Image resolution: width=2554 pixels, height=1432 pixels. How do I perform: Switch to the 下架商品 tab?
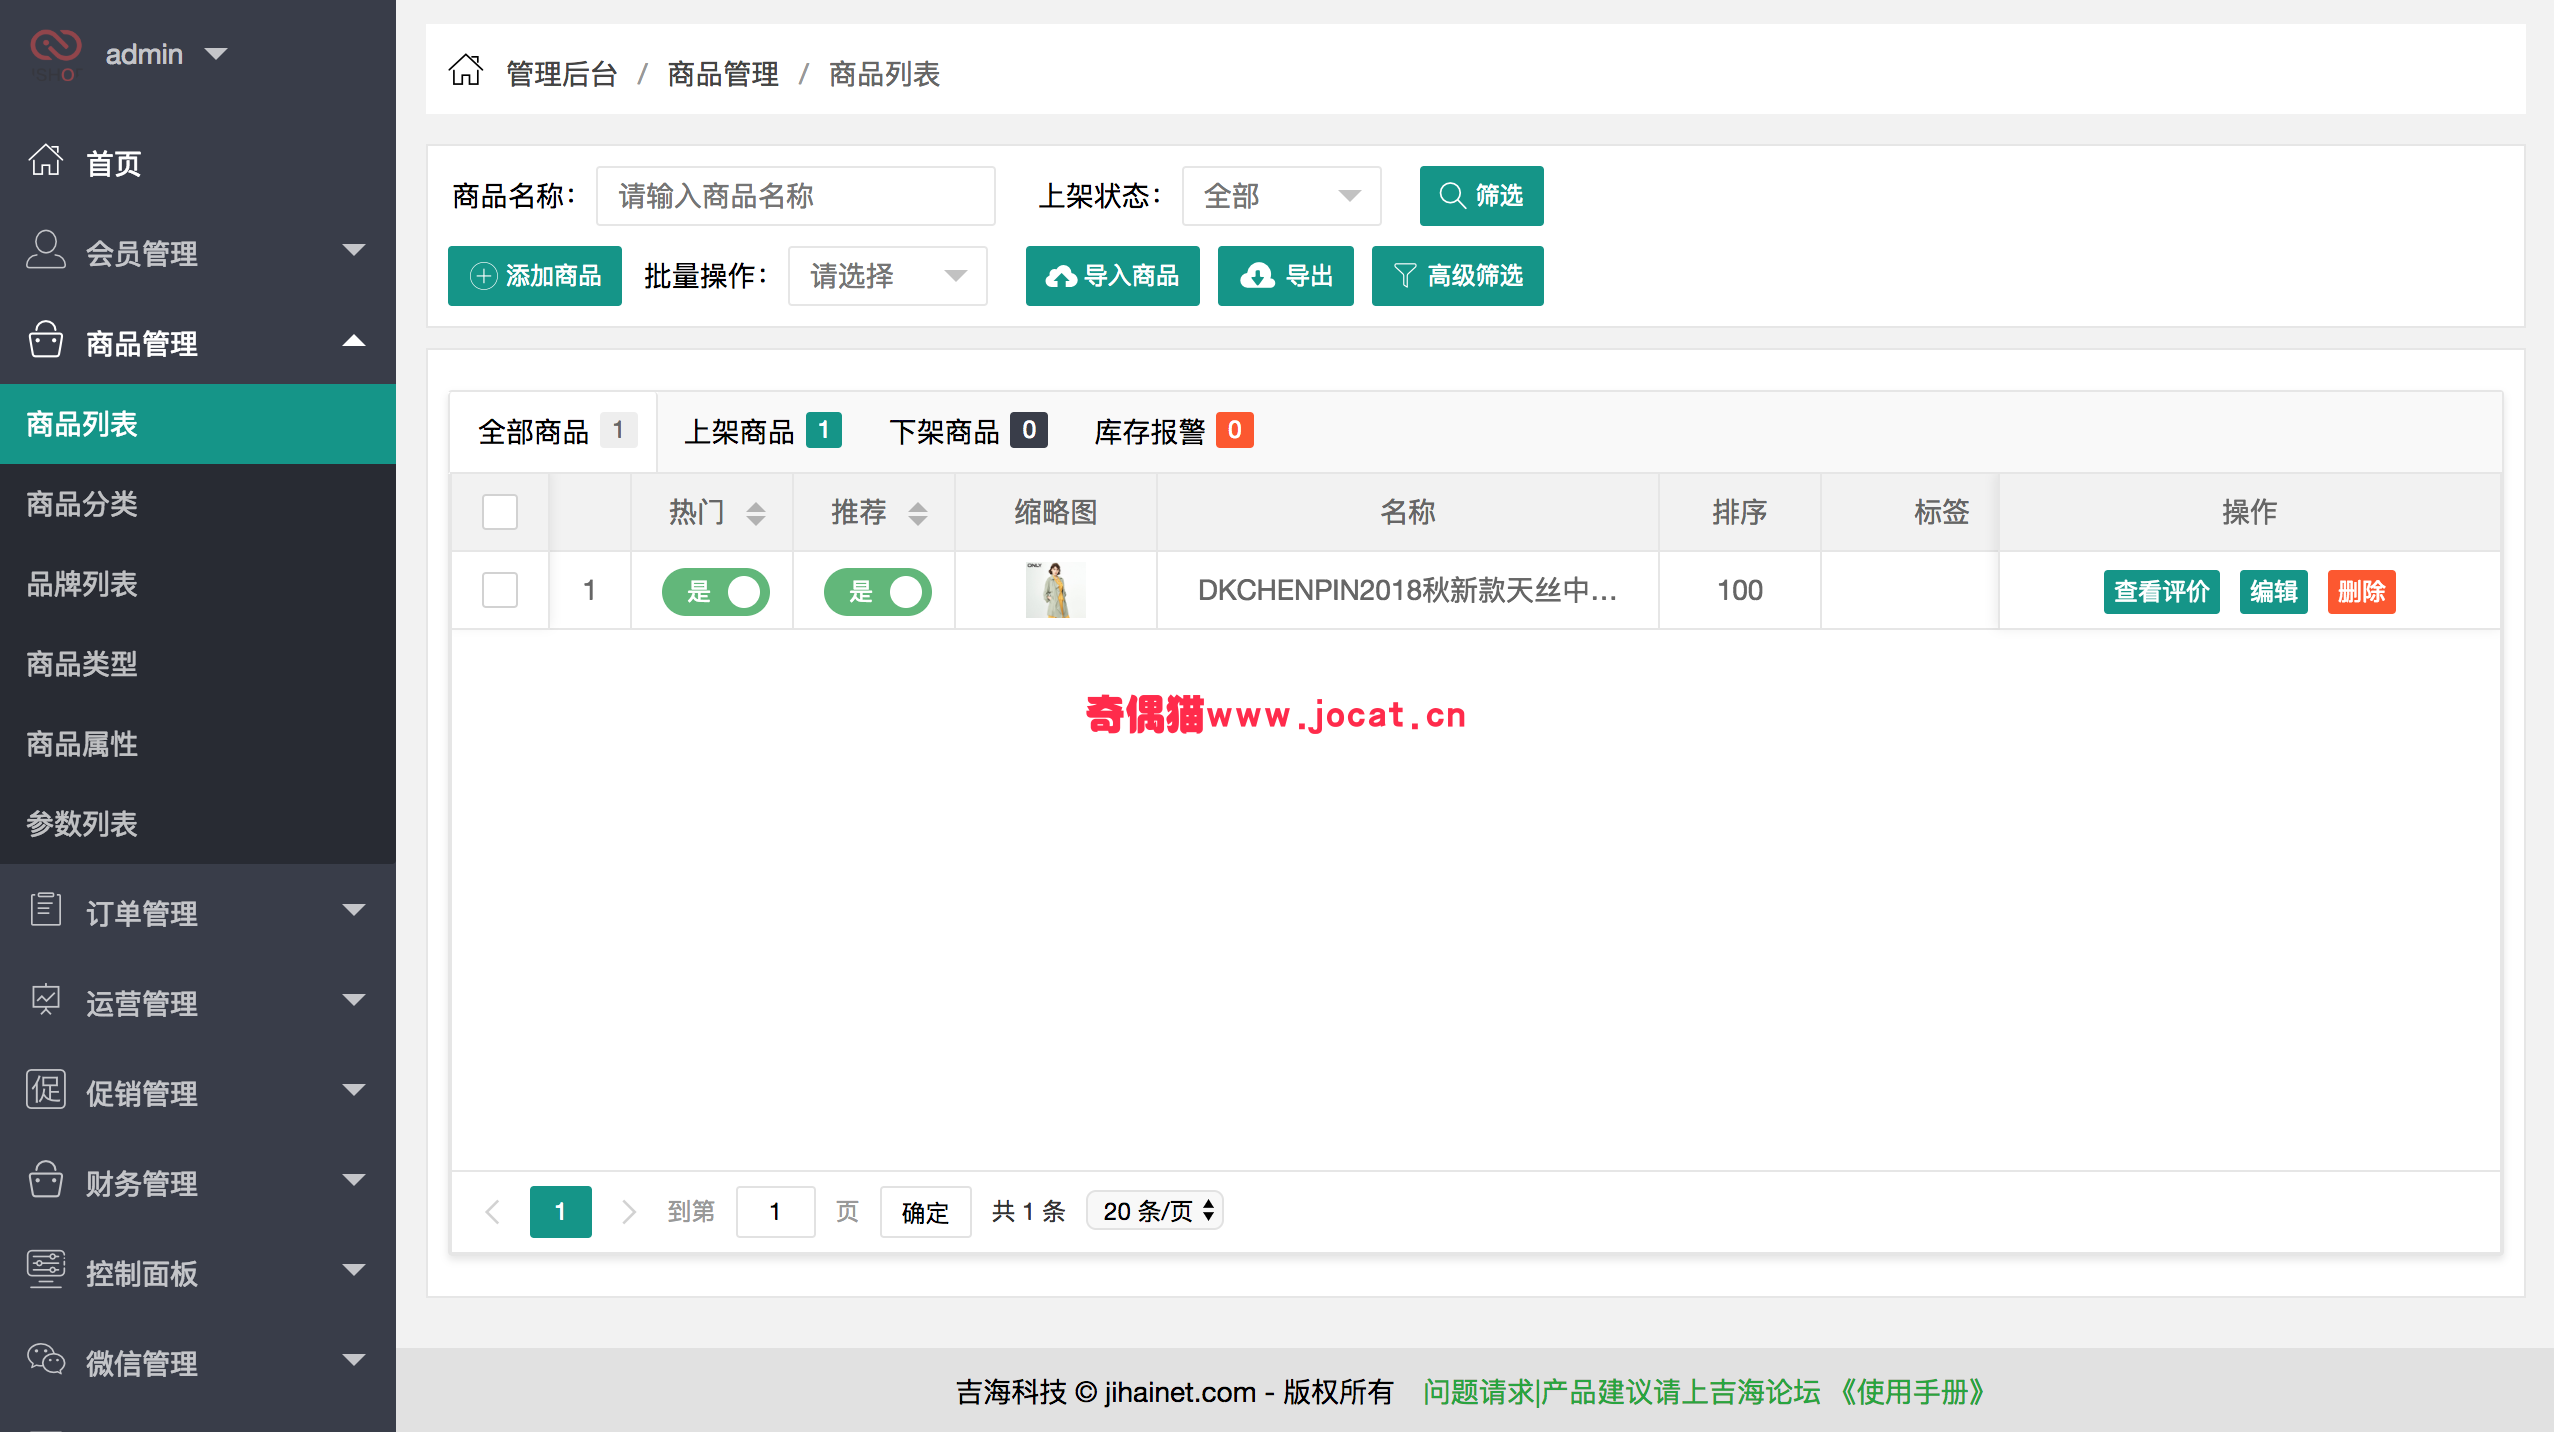(x=967, y=431)
